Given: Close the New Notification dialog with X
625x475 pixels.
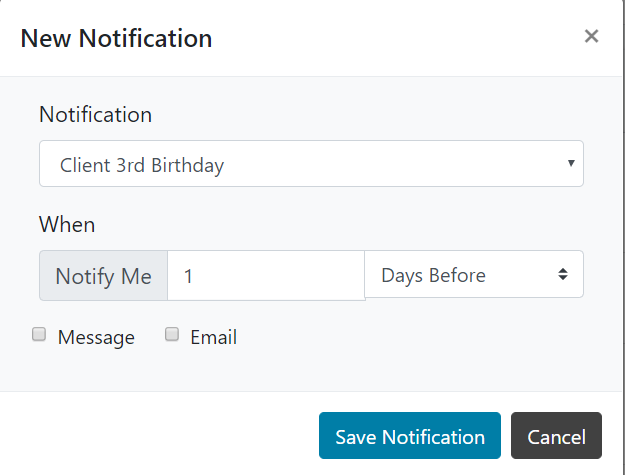Looking at the screenshot, I should point(591,37).
